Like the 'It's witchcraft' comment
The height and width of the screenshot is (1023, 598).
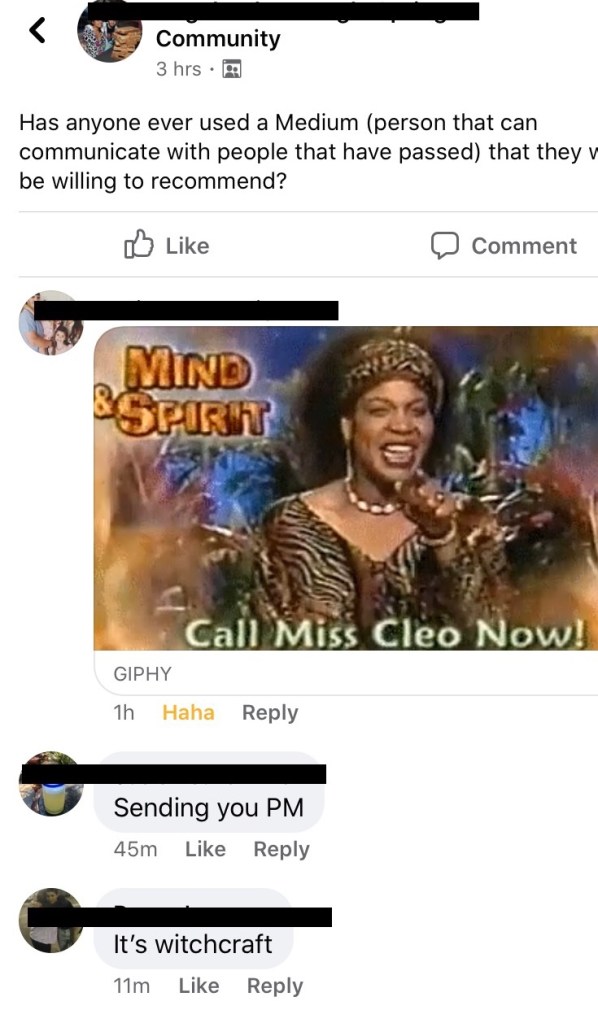[199, 986]
